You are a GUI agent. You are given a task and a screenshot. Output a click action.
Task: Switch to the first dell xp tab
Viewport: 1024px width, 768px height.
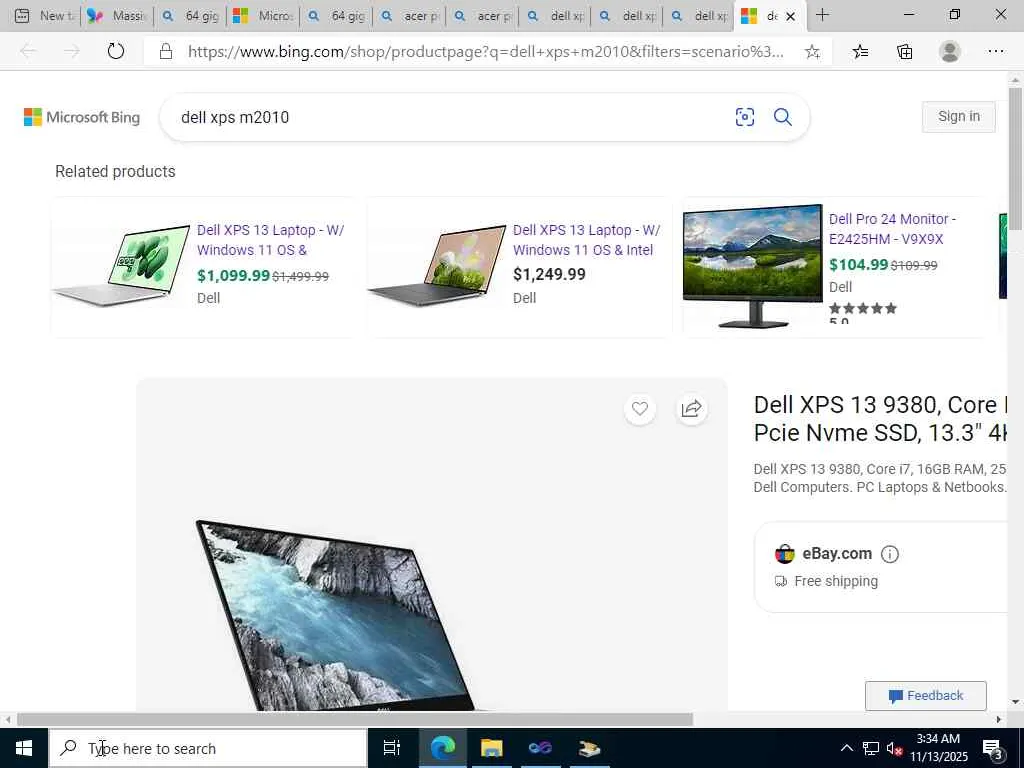(x=554, y=16)
